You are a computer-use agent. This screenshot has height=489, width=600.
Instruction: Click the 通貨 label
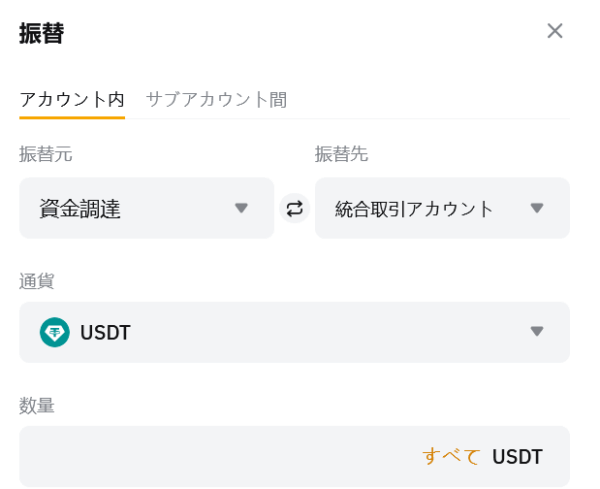[x=37, y=281]
